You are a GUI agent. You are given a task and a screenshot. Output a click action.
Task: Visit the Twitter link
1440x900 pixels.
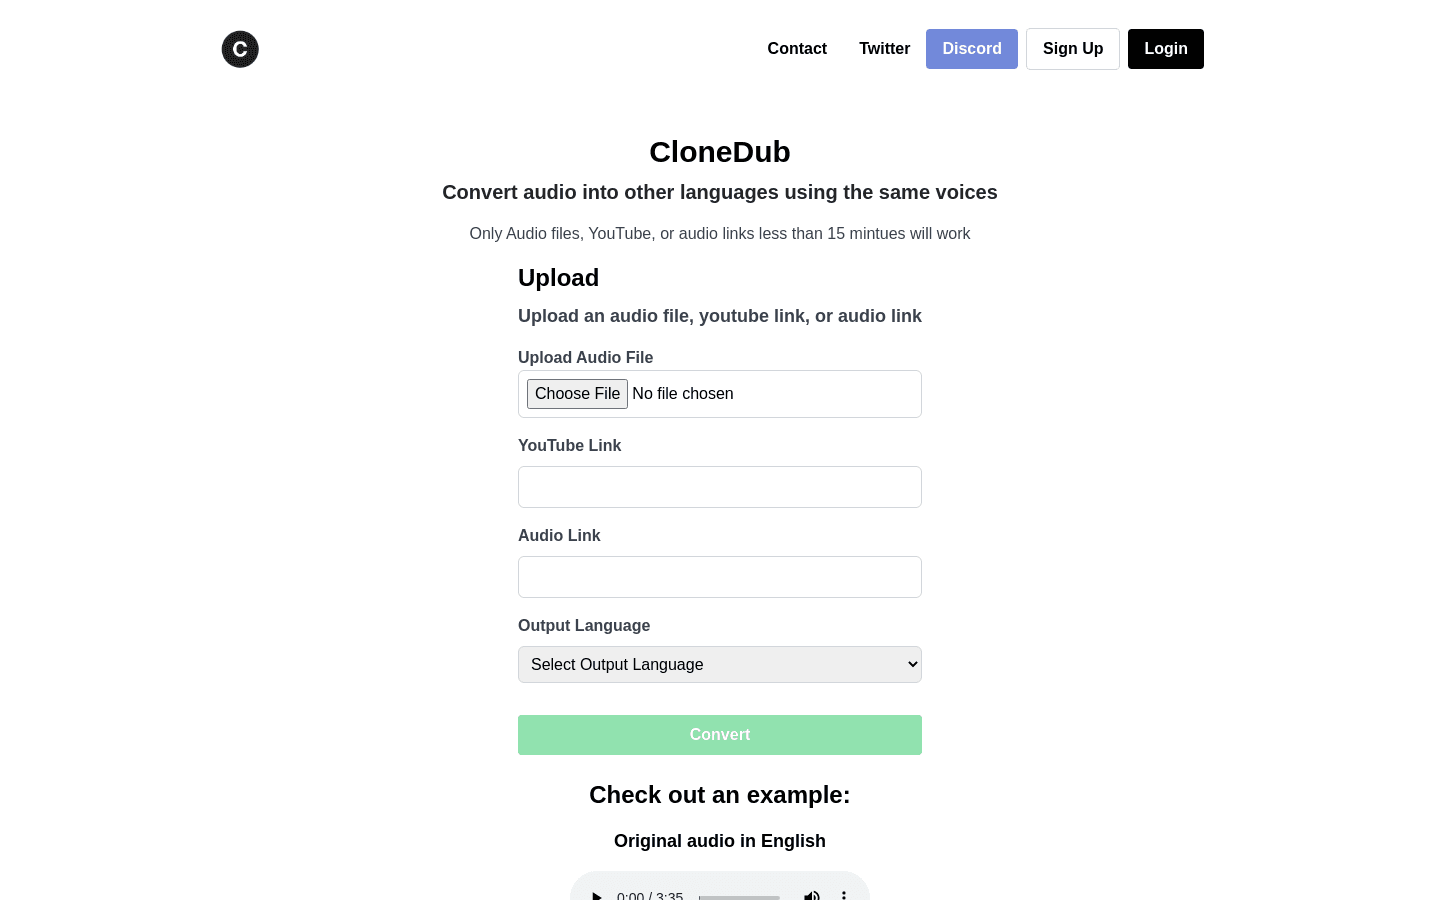pos(884,48)
